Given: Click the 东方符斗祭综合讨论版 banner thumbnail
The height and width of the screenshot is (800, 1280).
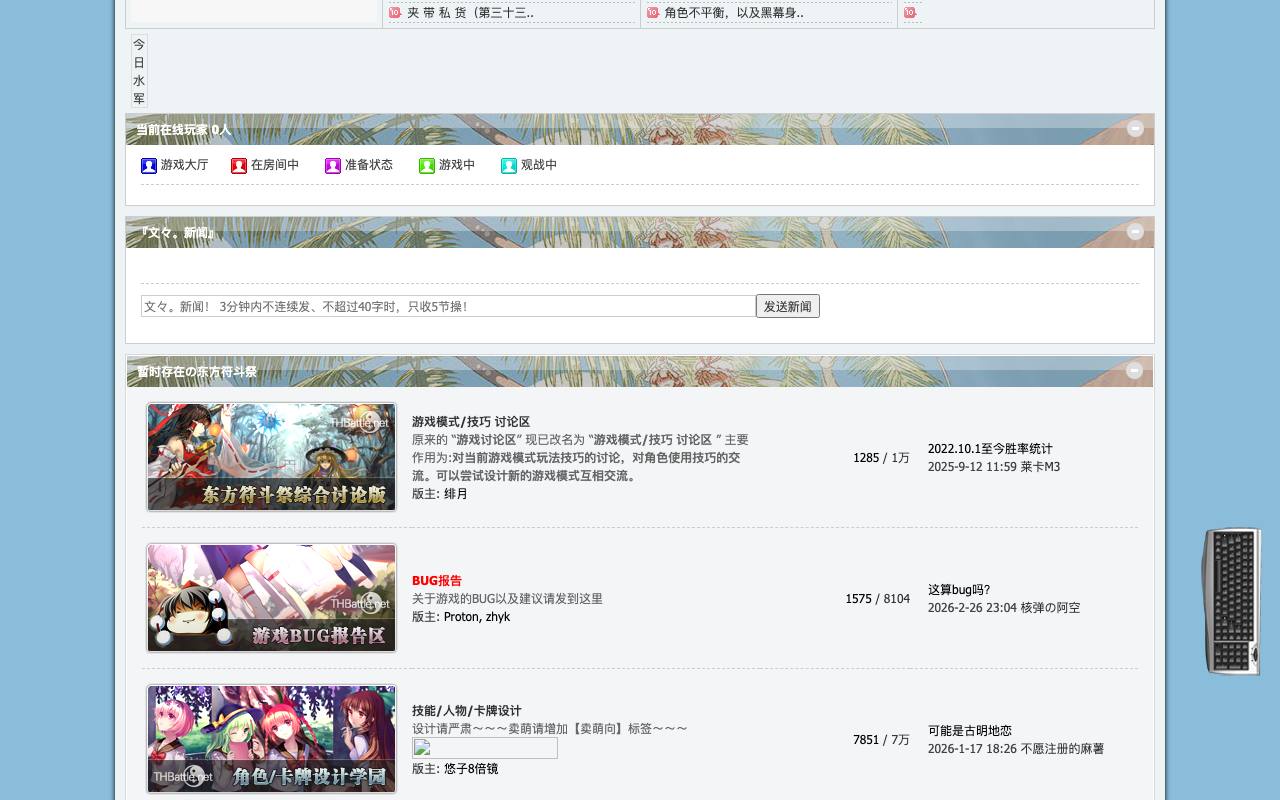Looking at the screenshot, I should [272, 457].
